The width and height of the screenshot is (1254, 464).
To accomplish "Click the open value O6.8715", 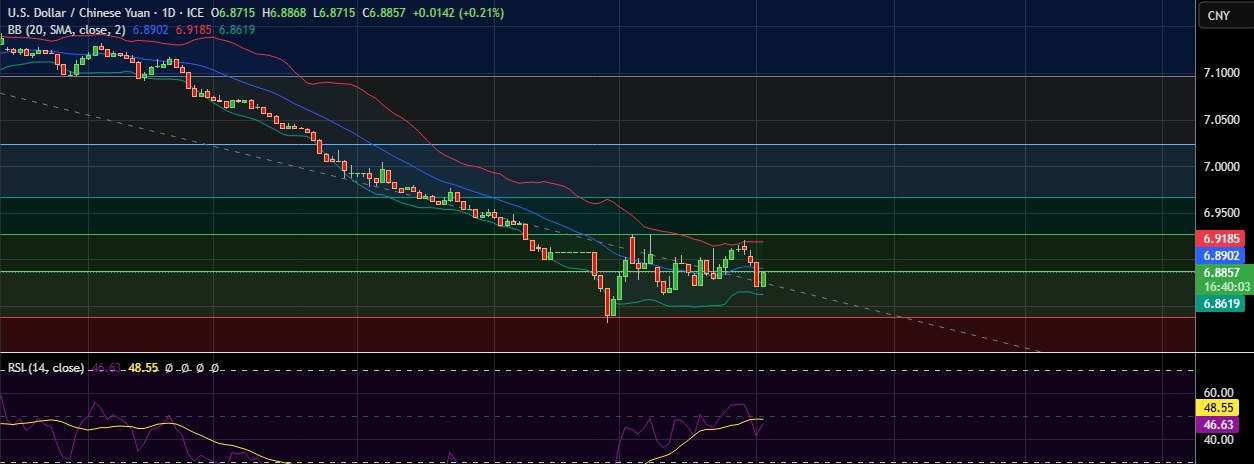I will coord(235,13).
